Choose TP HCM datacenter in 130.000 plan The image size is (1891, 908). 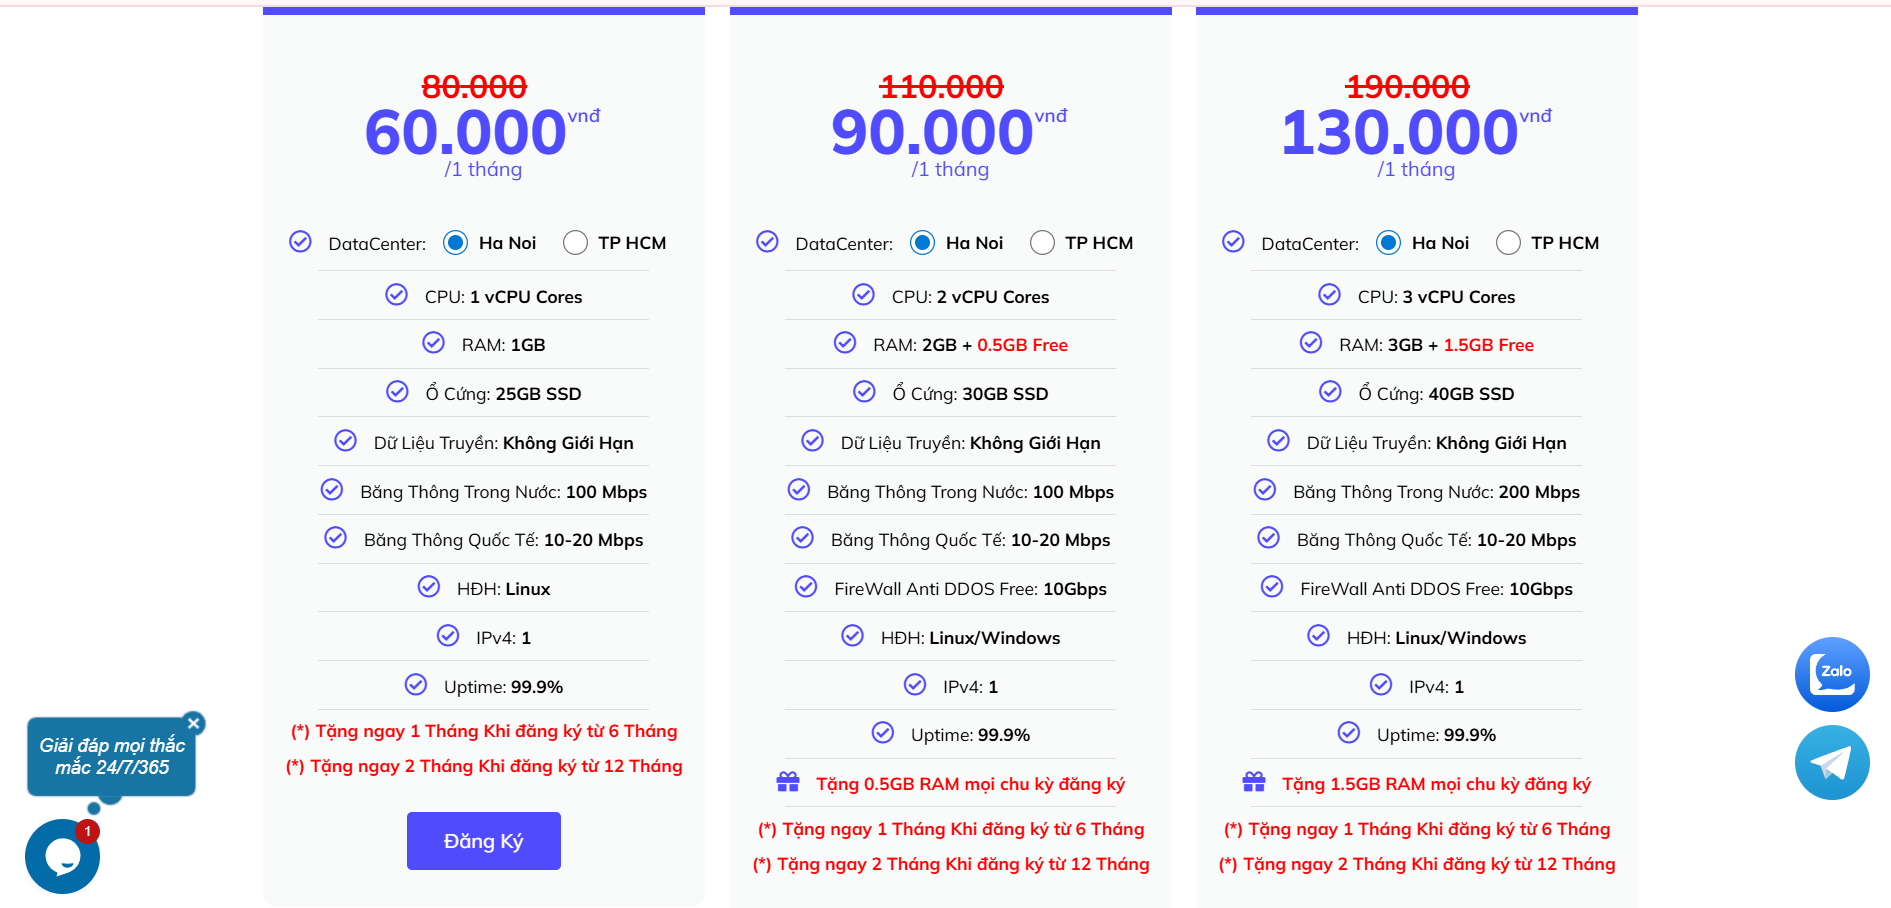(1508, 243)
